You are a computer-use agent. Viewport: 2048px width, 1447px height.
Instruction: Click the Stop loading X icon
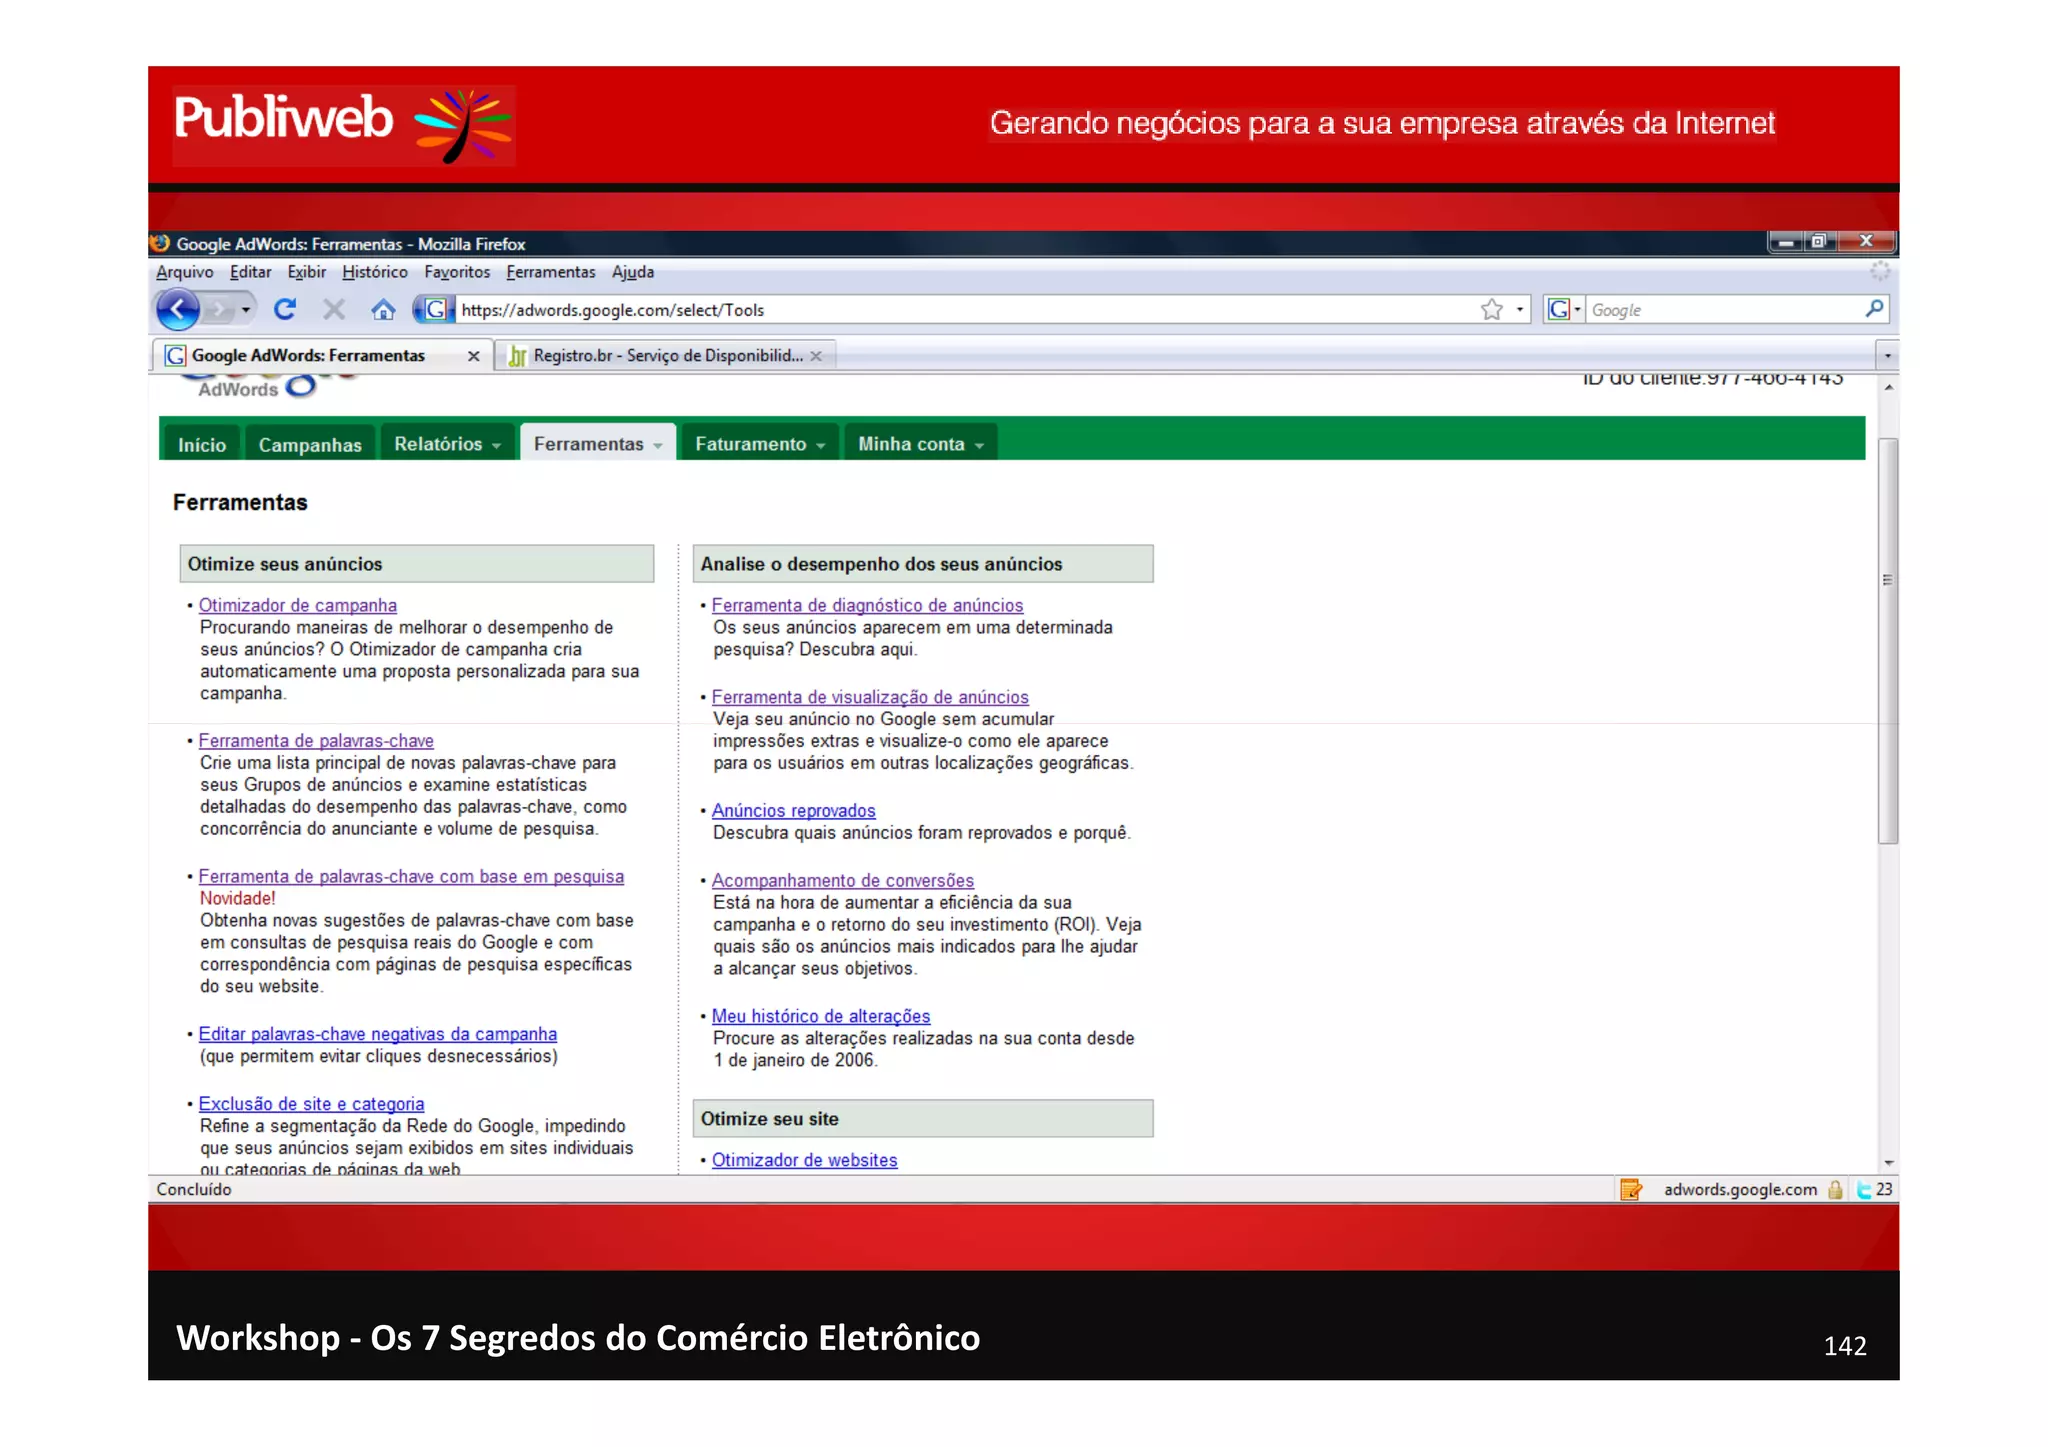point(334,310)
